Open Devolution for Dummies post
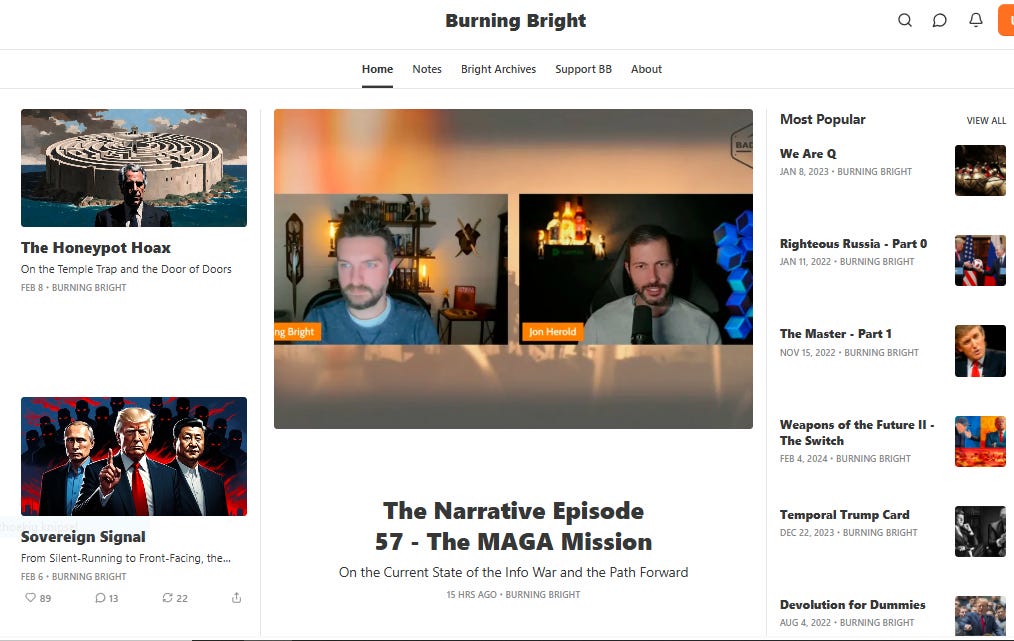1014x641 pixels. coord(852,605)
